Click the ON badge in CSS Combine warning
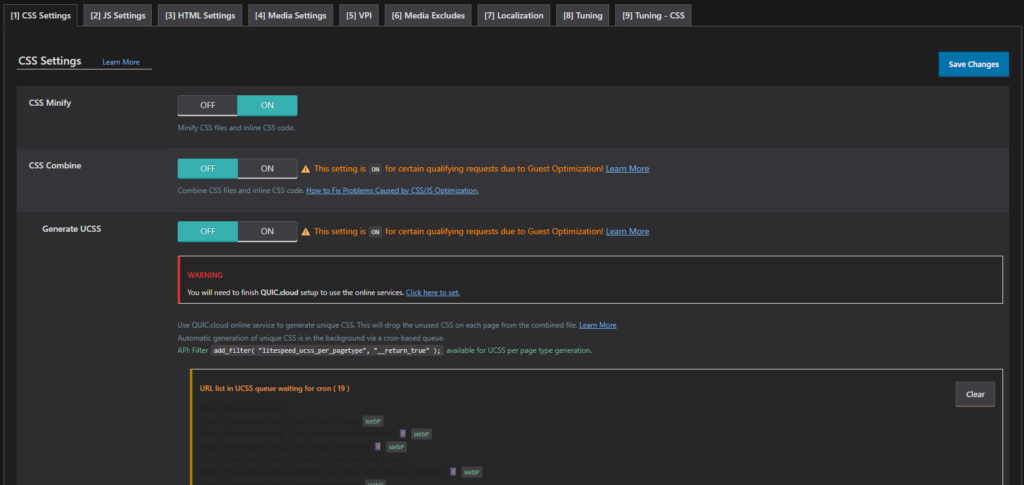This screenshot has width=1024, height=485. click(x=375, y=169)
